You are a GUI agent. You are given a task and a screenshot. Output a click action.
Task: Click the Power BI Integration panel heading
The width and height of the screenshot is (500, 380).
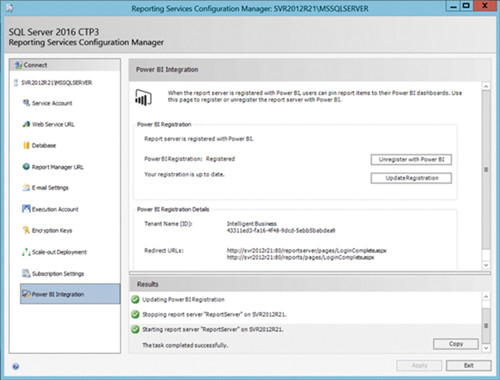coord(167,70)
